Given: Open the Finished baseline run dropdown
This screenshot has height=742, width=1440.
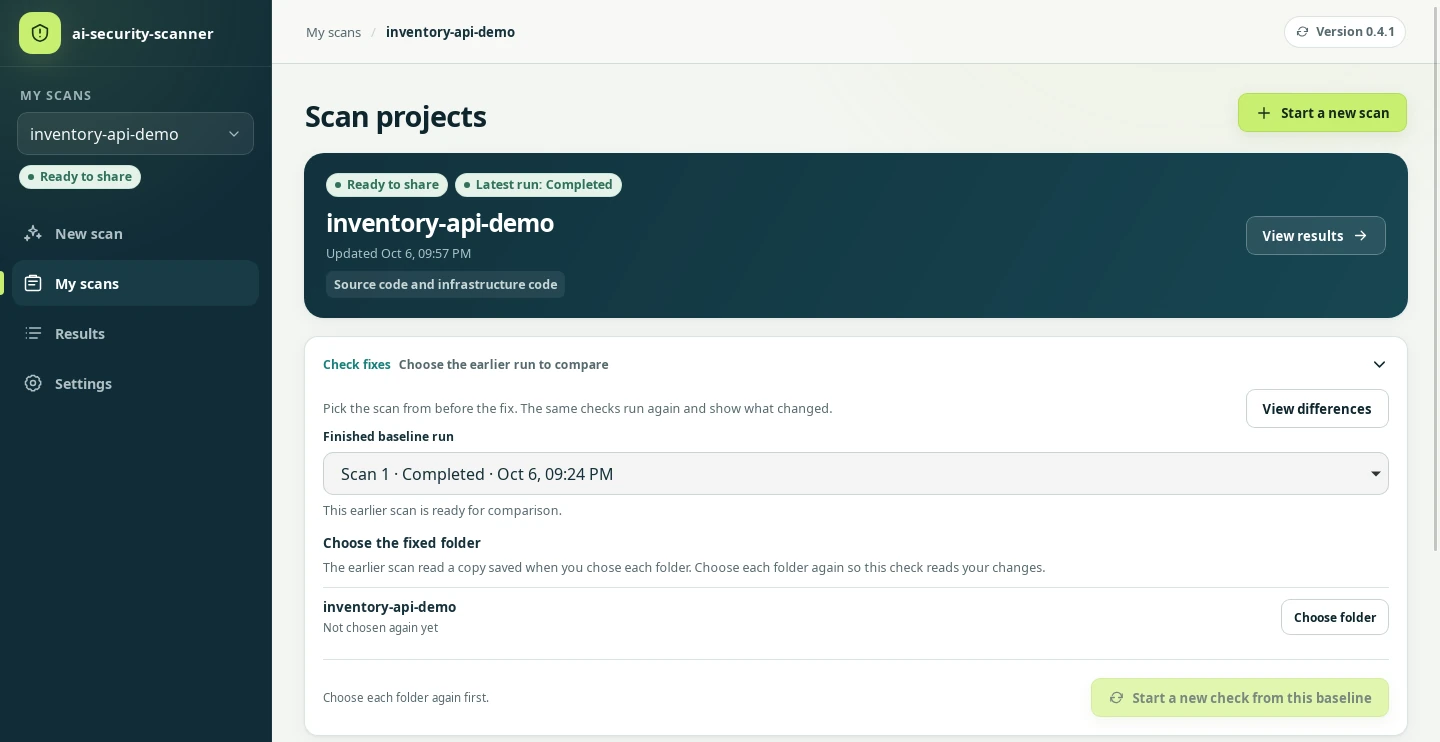Looking at the screenshot, I should pyautogui.click(x=855, y=474).
